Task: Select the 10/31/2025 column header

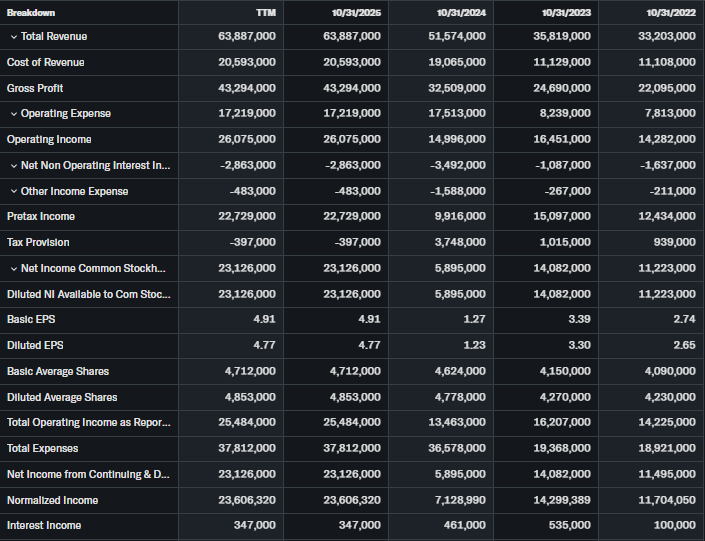Action: click(x=356, y=12)
